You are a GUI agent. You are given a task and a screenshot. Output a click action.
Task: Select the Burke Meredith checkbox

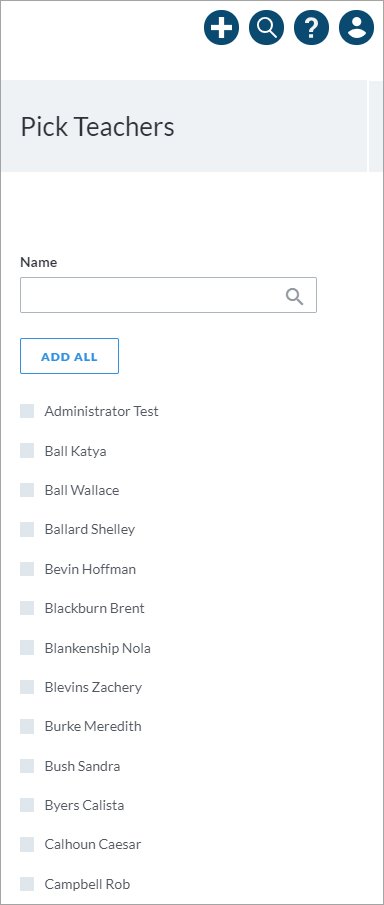(27, 726)
